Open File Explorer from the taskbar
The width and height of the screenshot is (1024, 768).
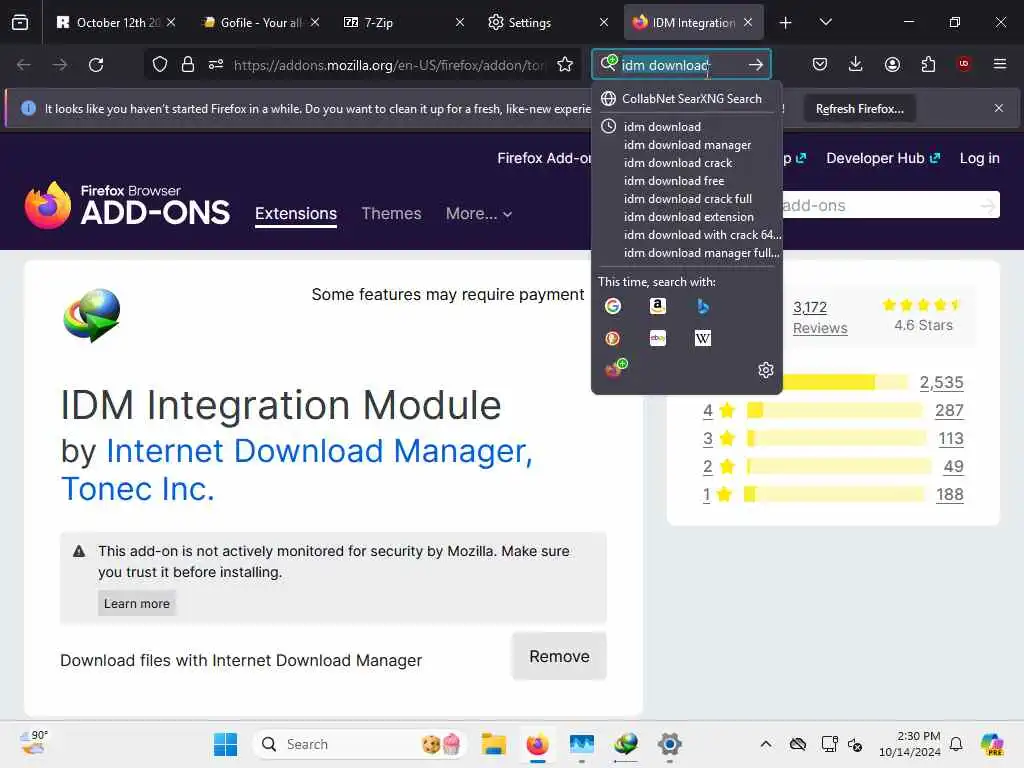click(x=494, y=744)
